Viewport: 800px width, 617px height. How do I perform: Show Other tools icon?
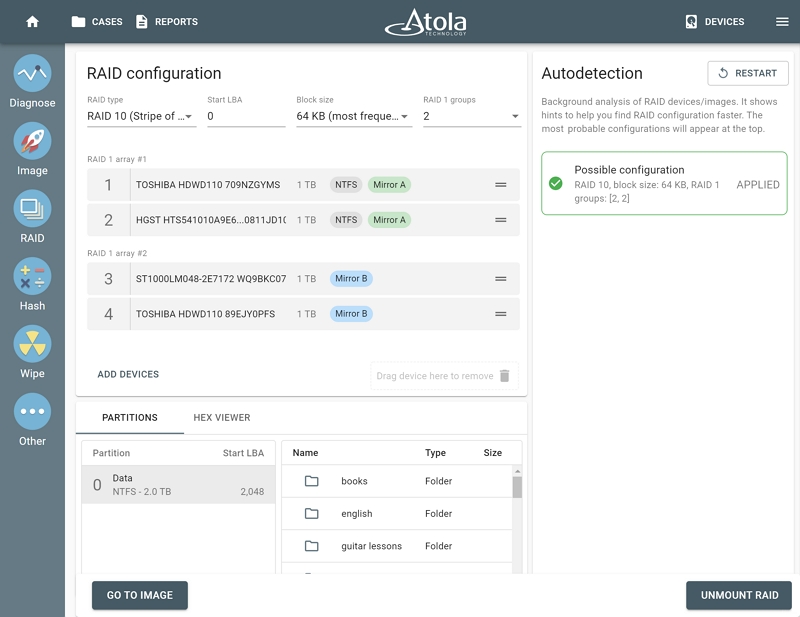point(32,411)
